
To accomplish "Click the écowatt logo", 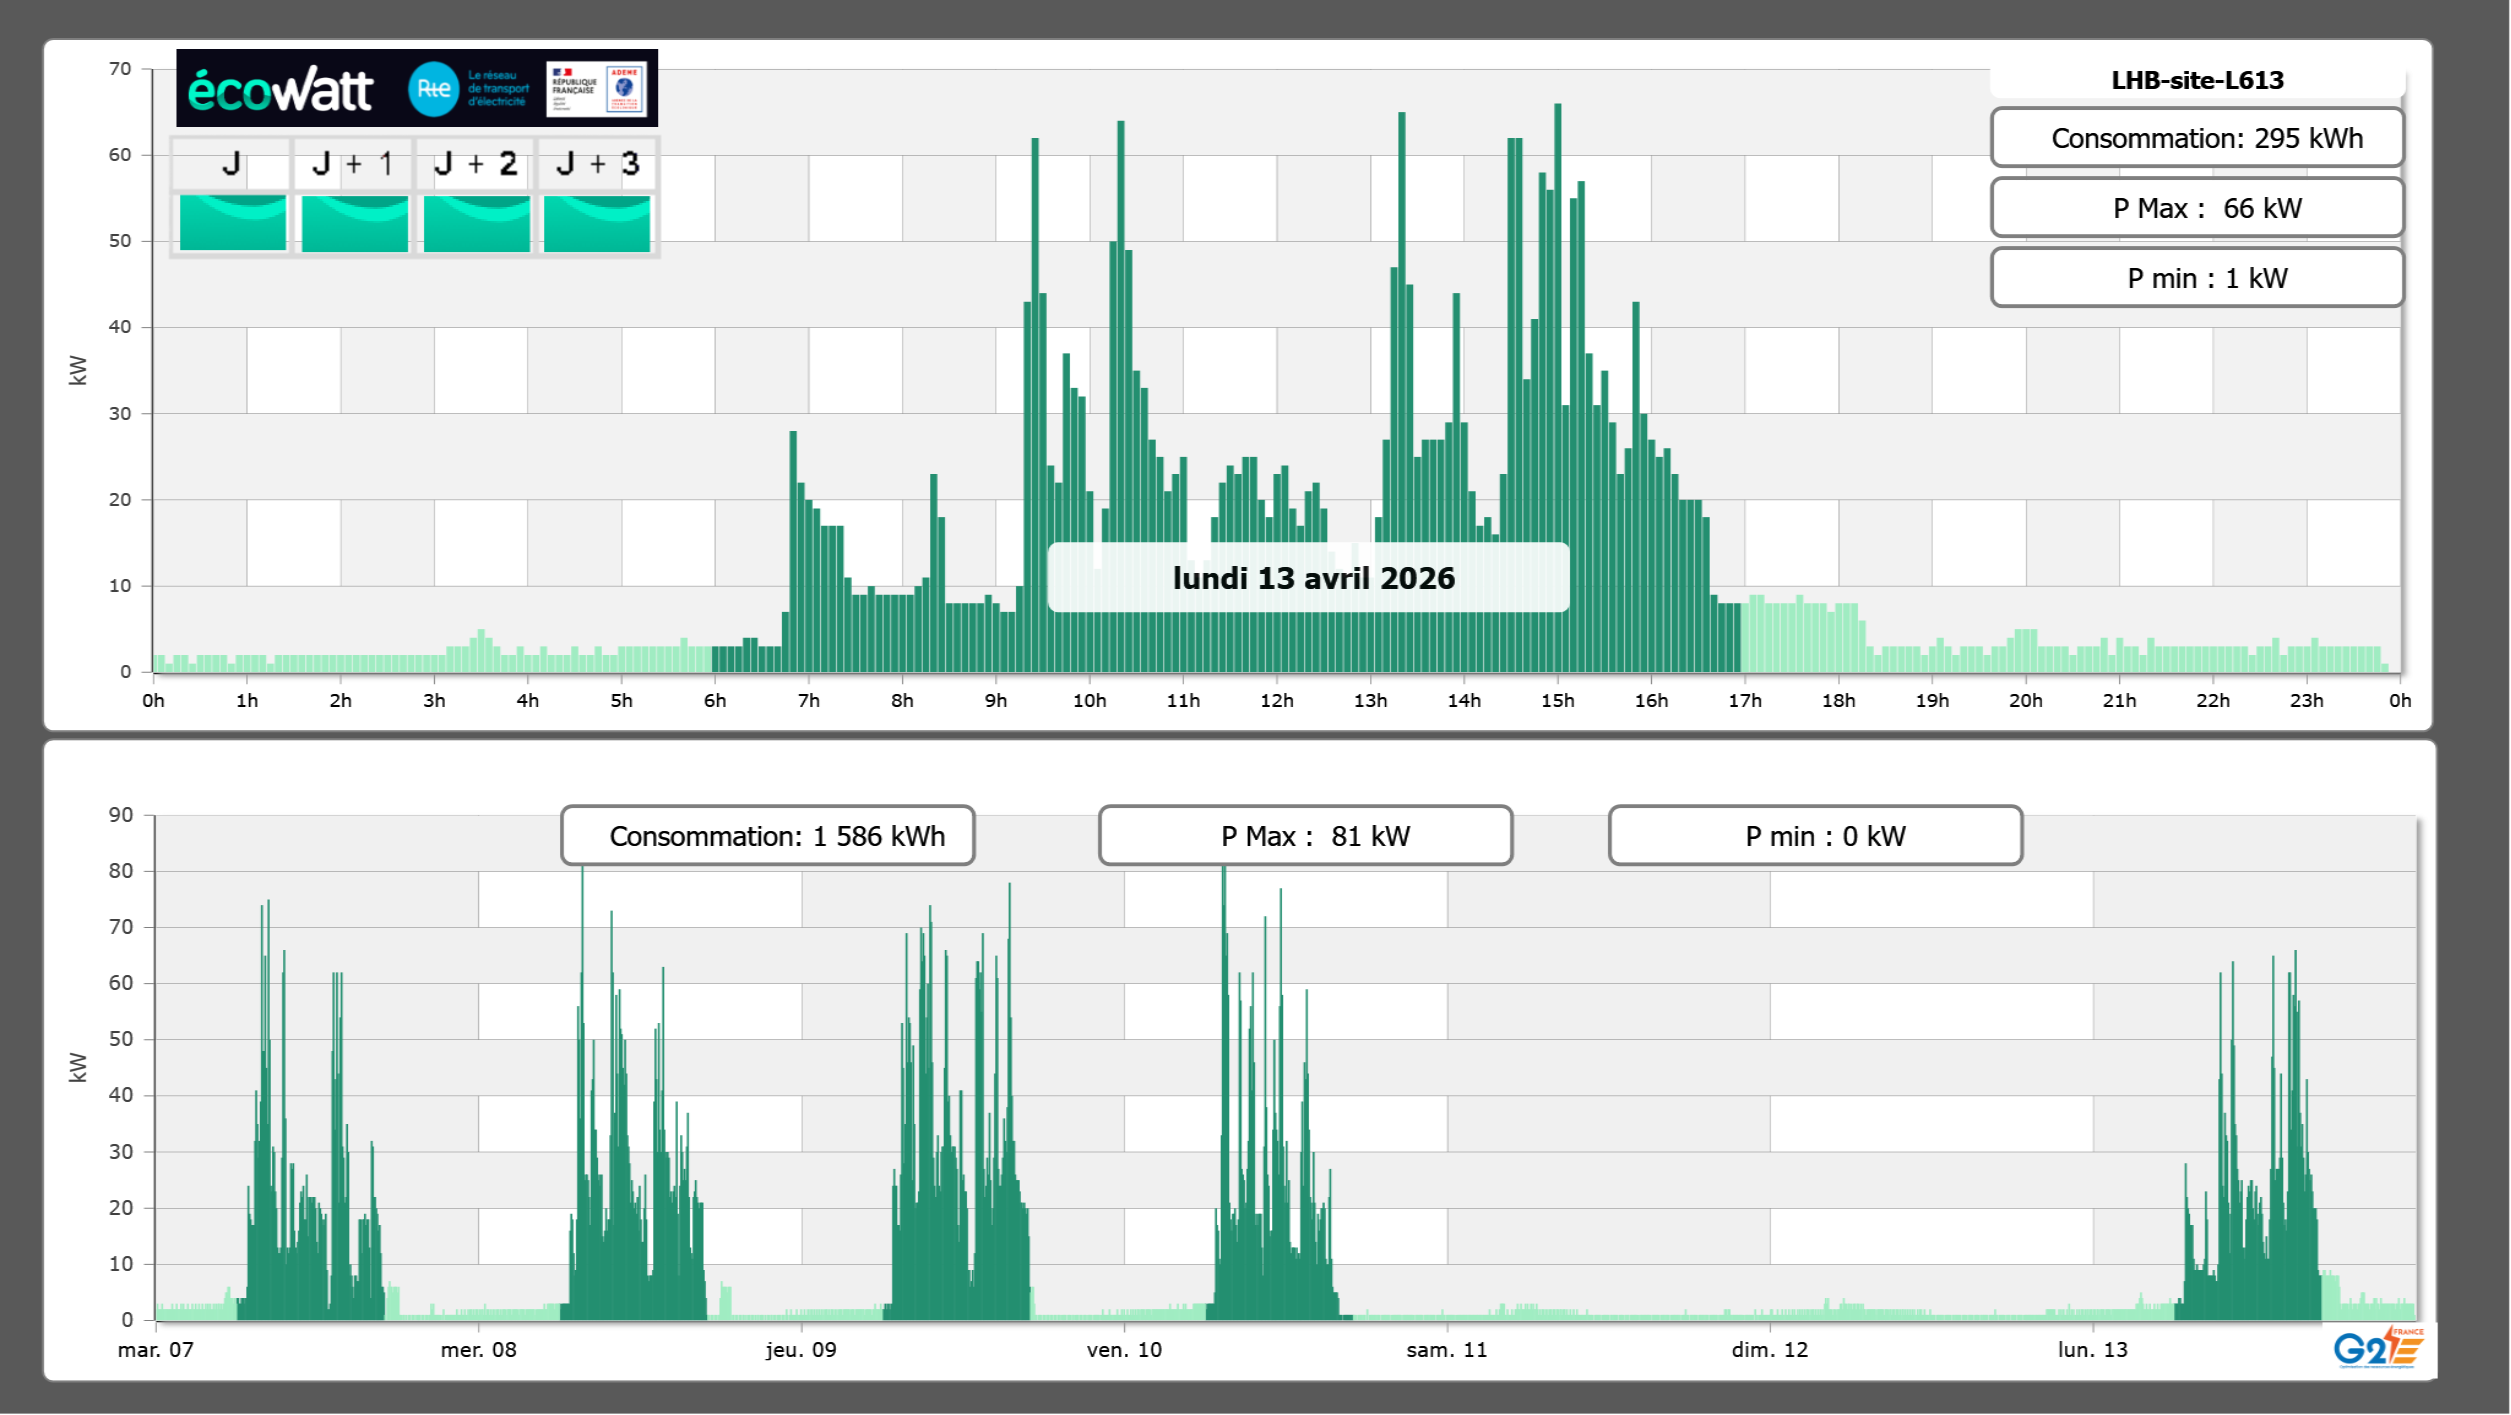I will pos(280,90).
